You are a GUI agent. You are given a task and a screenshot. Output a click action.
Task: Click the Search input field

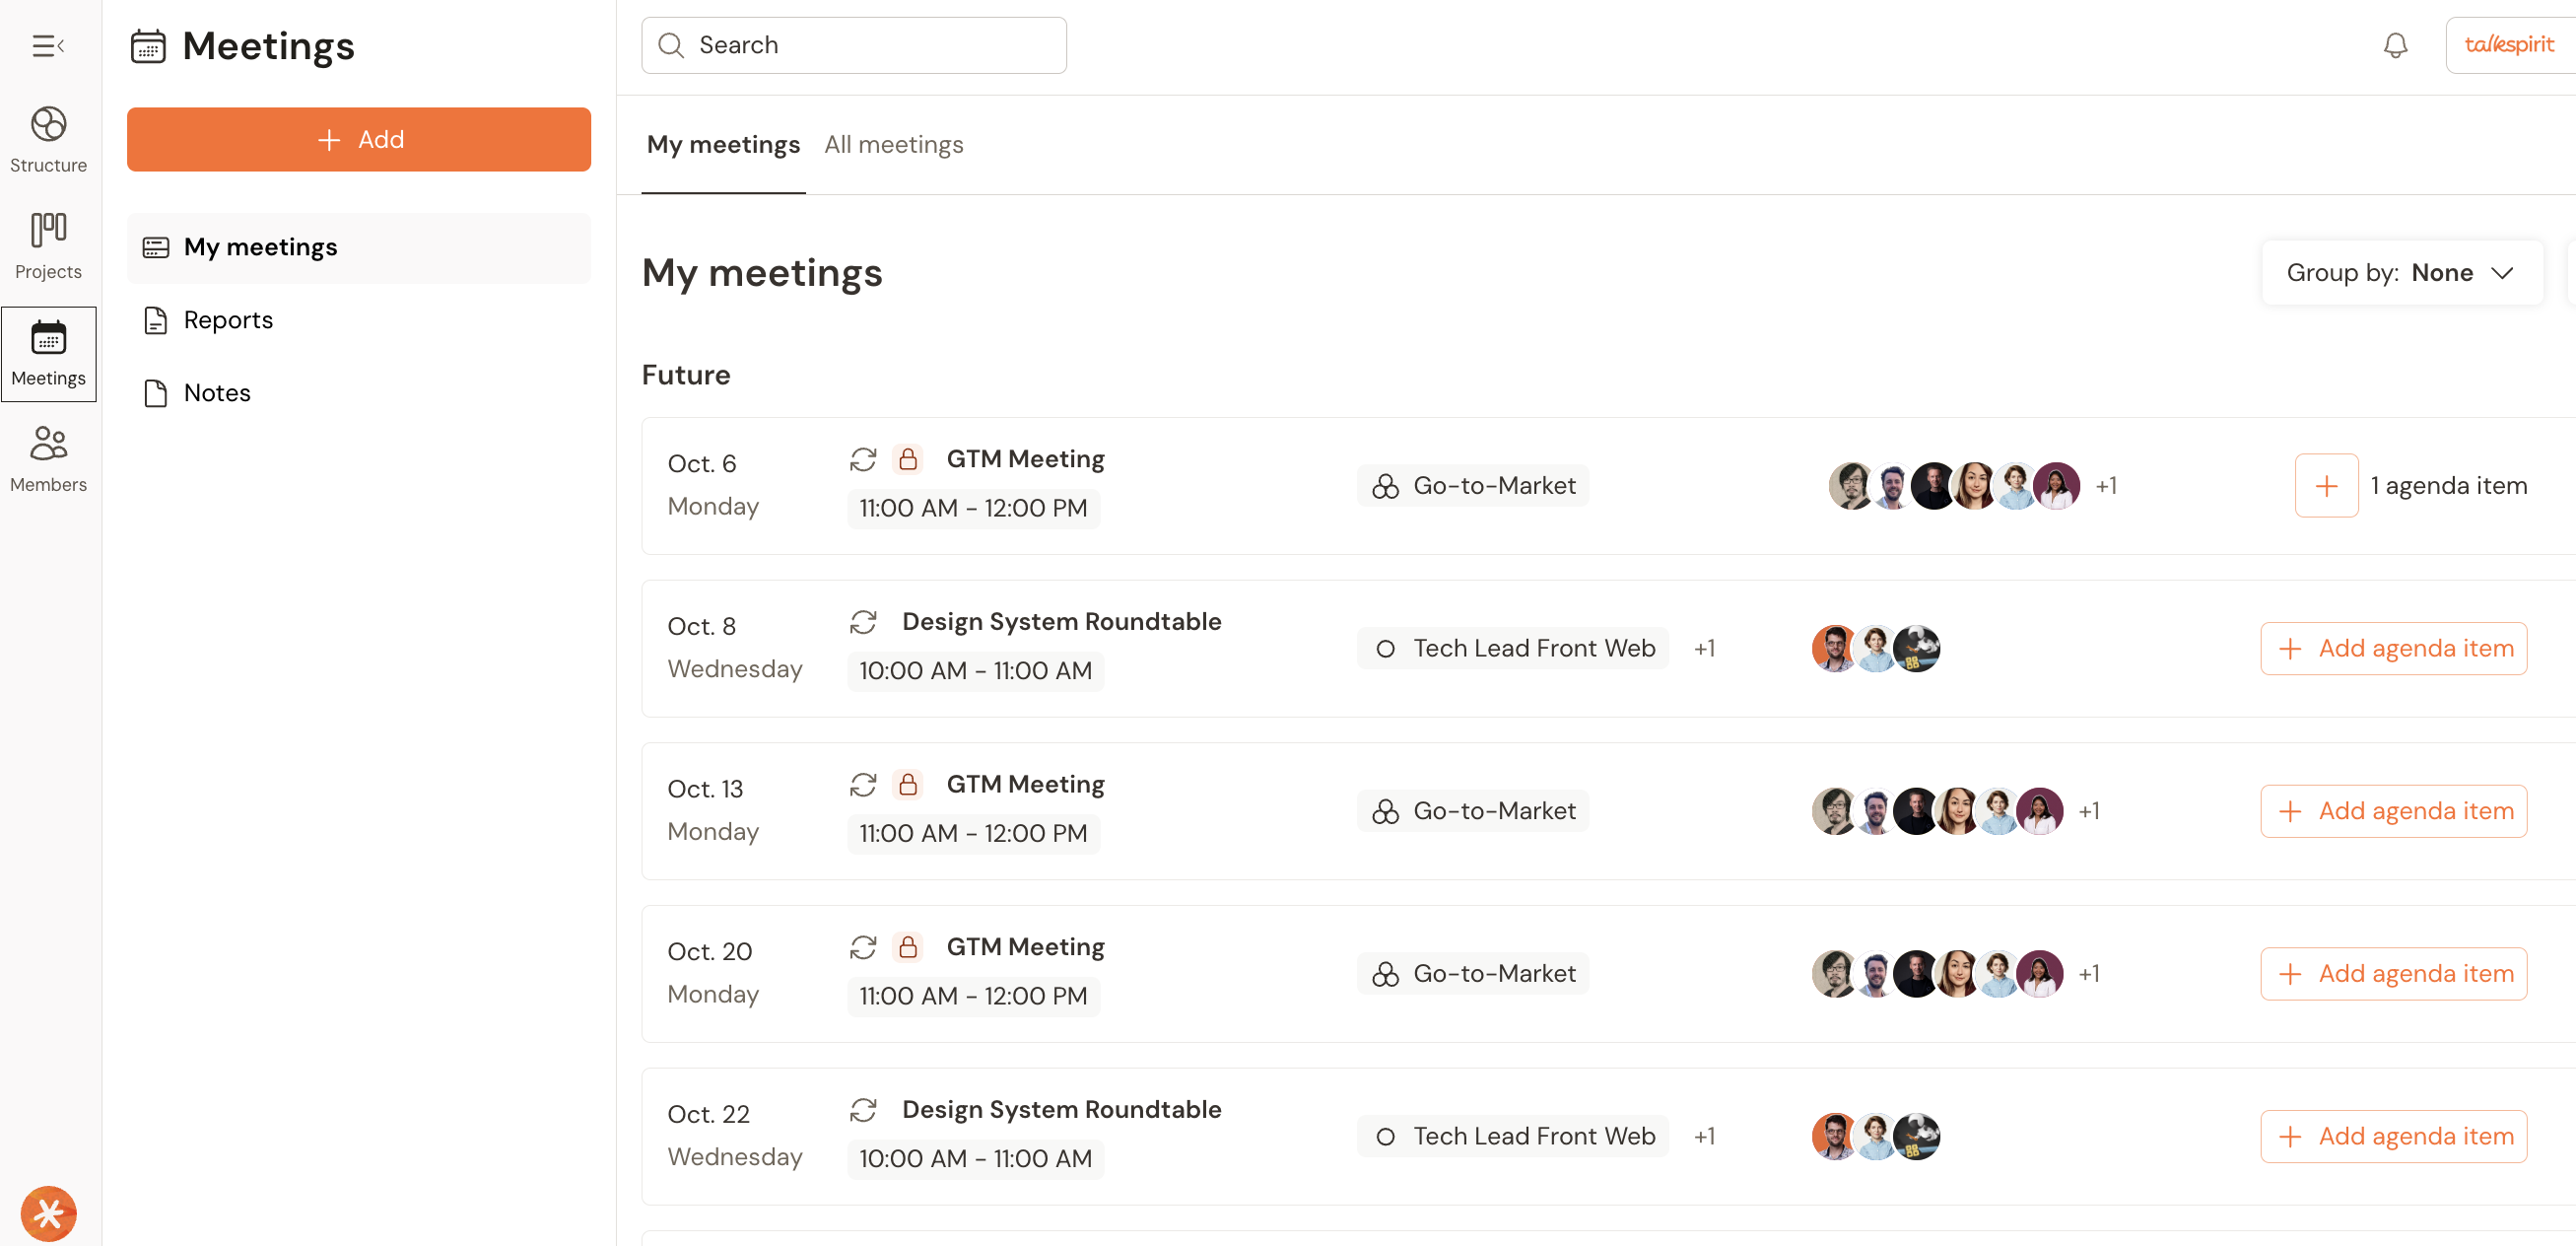click(x=853, y=46)
